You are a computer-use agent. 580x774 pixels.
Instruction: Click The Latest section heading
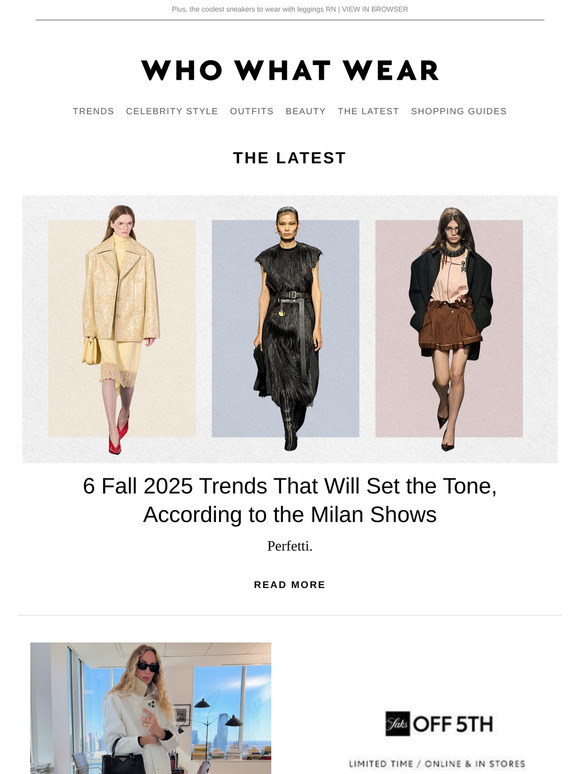pyautogui.click(x=290, y=158)
